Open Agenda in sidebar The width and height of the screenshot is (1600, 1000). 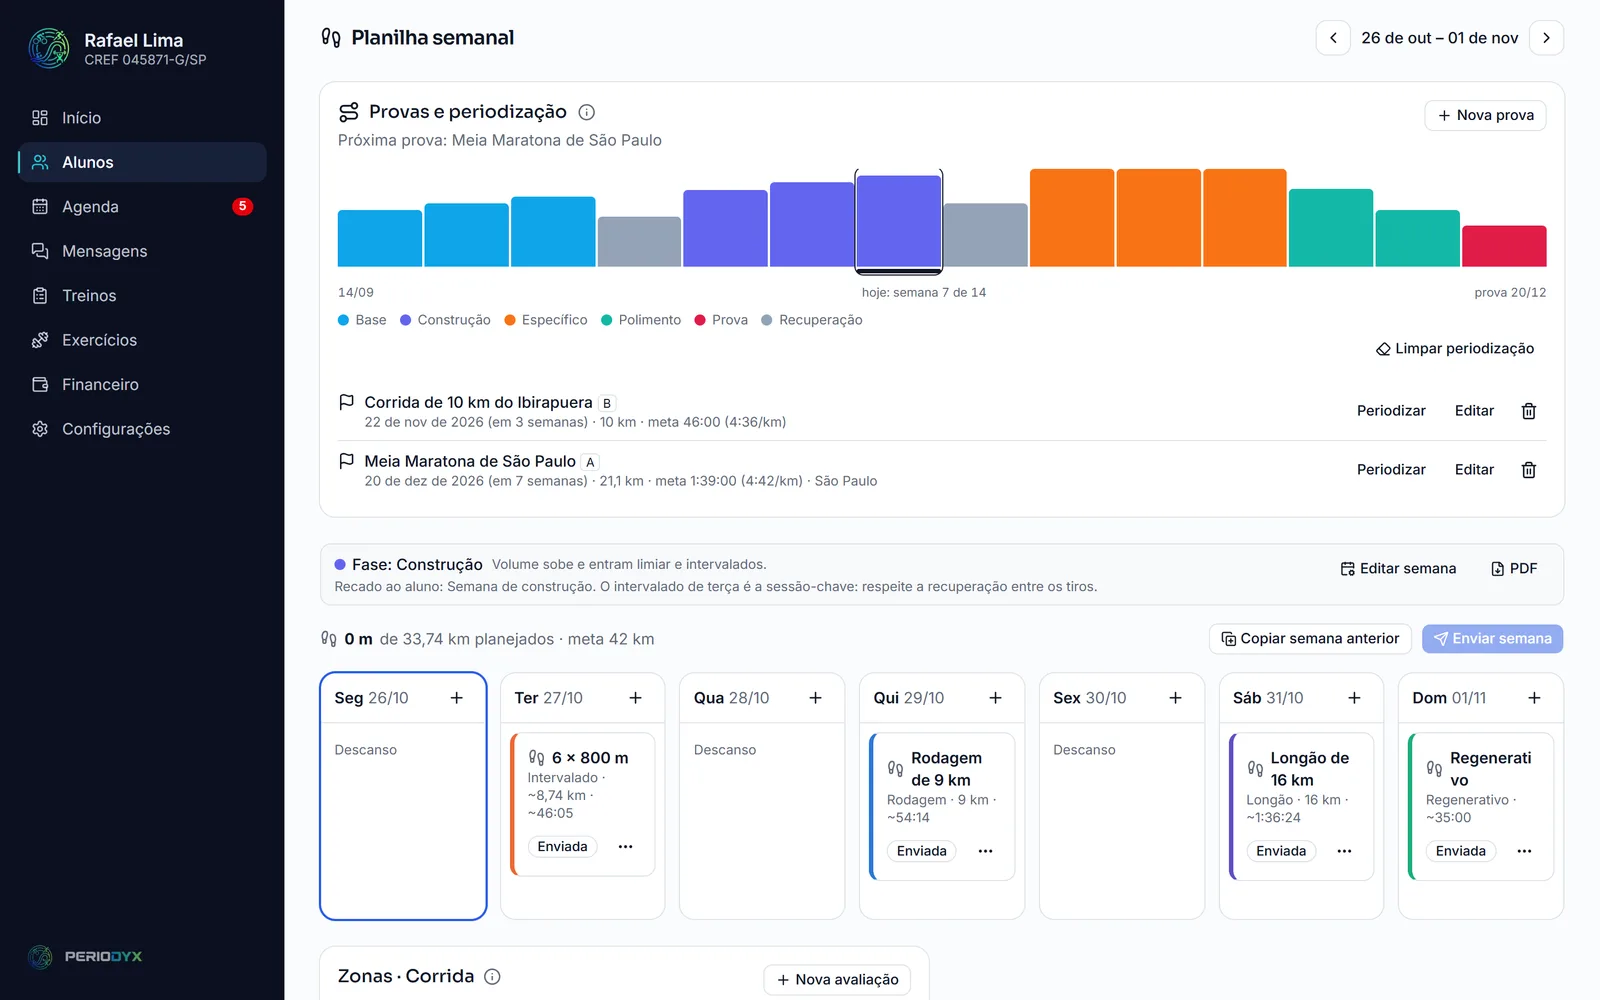142,207
